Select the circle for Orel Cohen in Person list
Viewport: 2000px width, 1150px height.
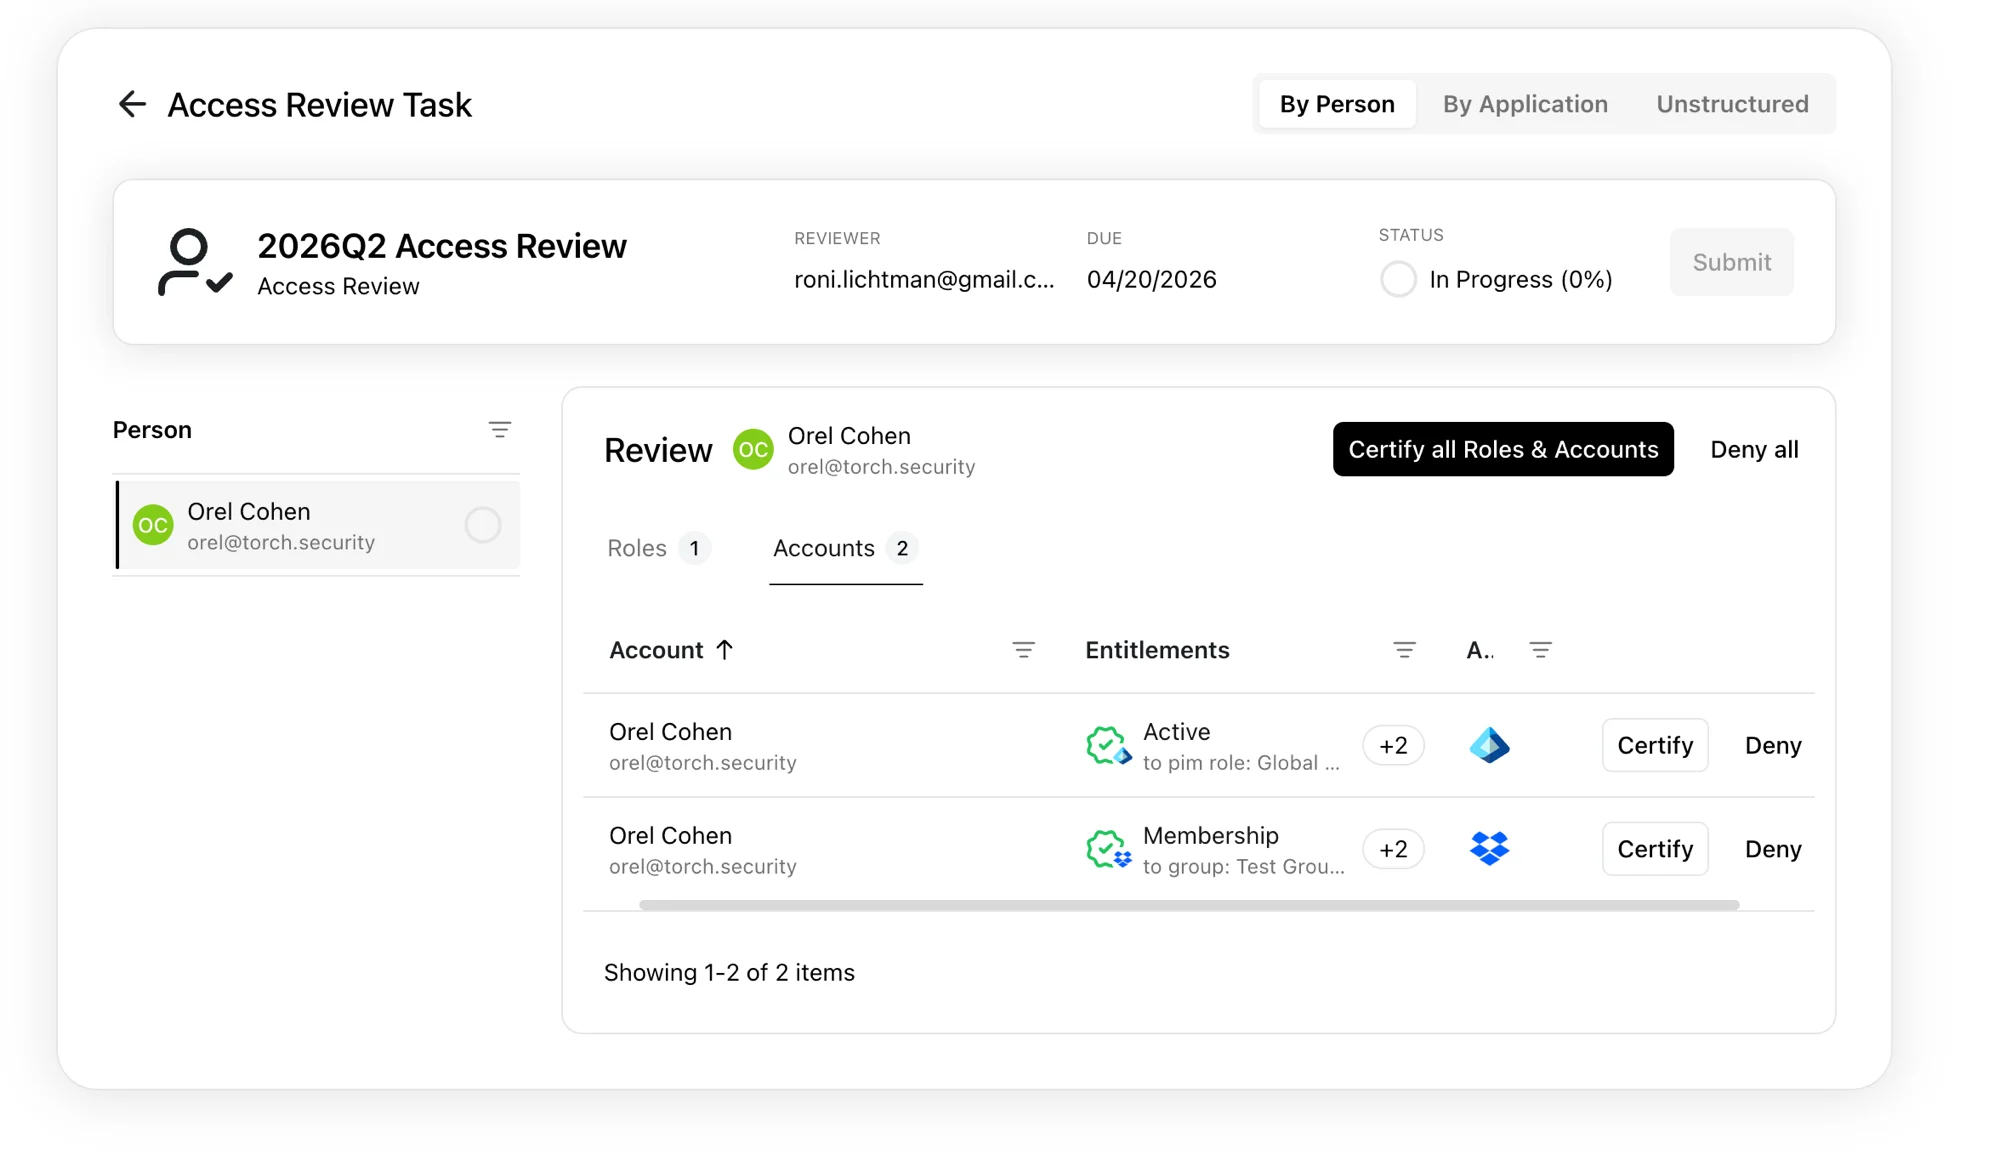[483, 525]
